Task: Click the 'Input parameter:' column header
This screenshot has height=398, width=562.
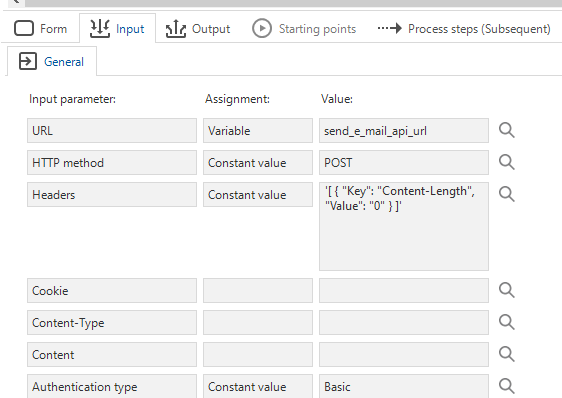Action: tap(72, 99)
